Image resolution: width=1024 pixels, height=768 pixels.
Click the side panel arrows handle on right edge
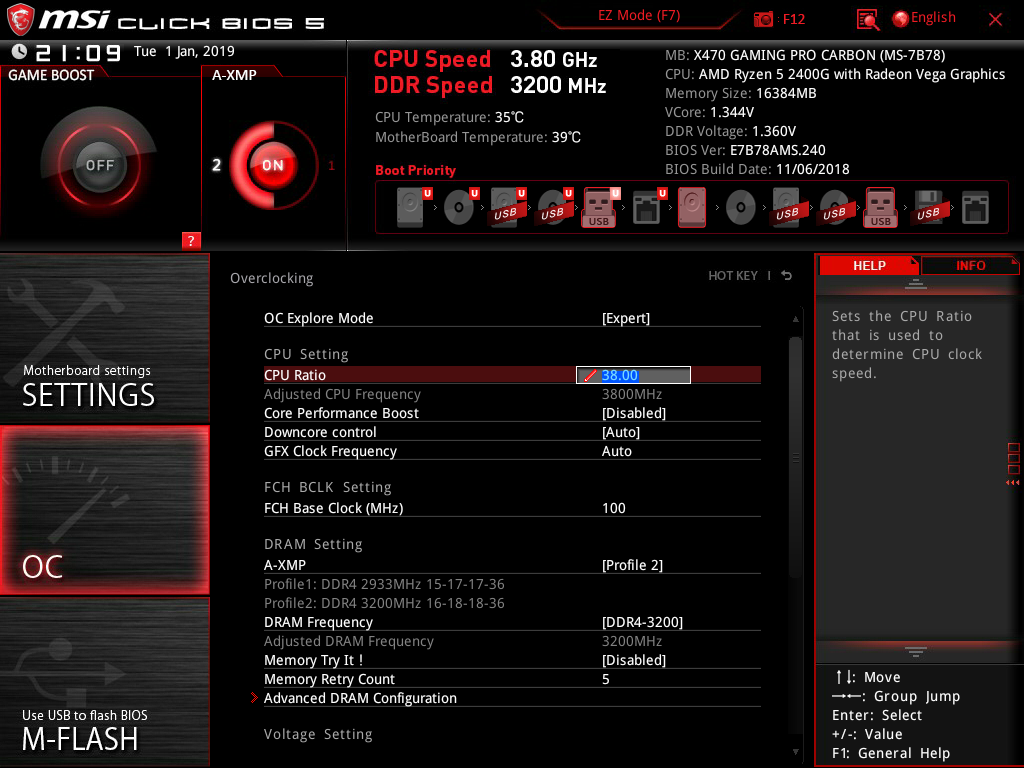tap(1013, 464)
